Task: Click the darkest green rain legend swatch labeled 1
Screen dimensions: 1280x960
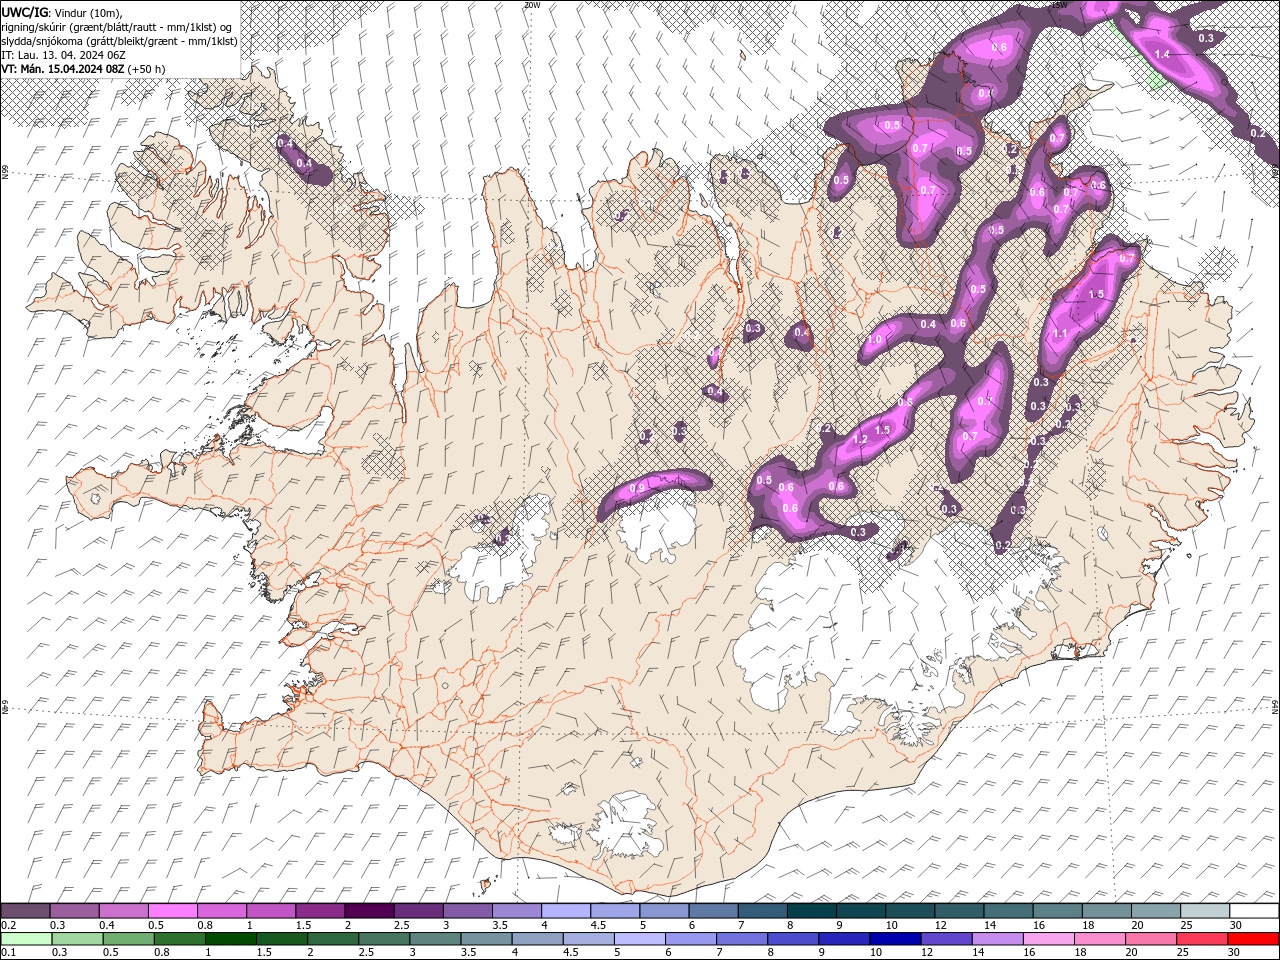Action: click(230, 939)
